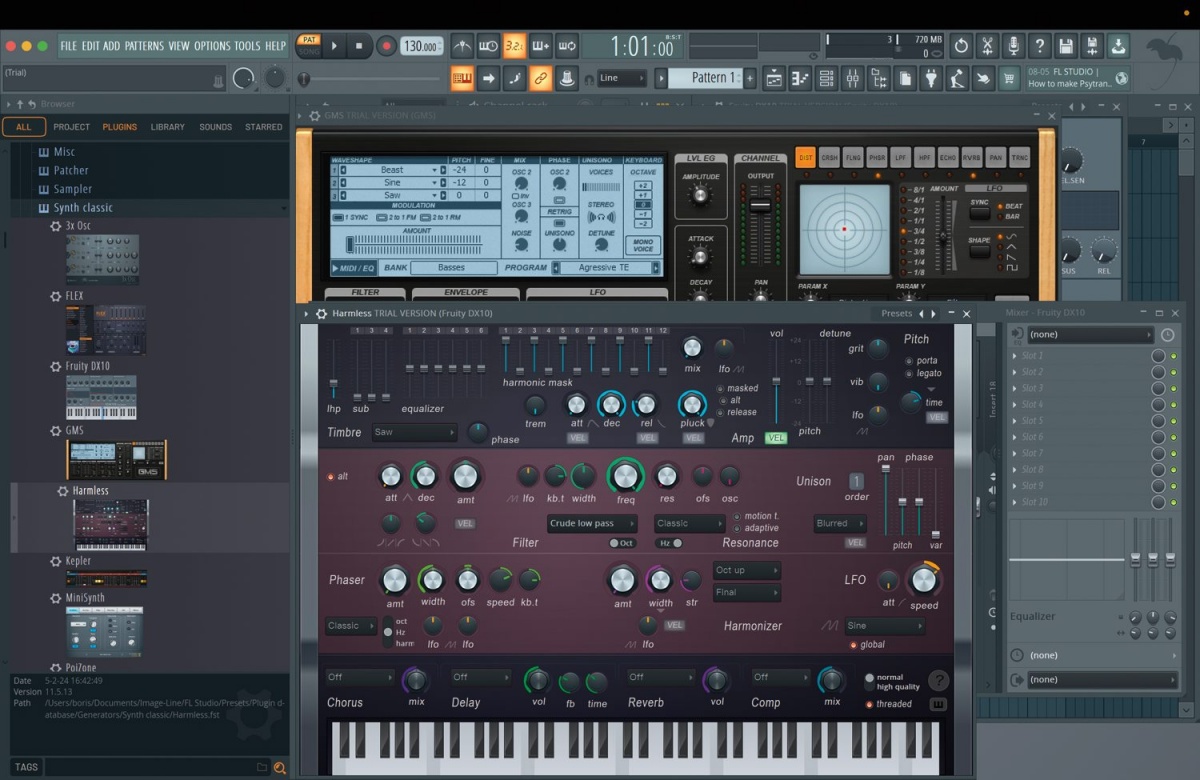Viewport: 1200px width, 780px height.
Task: Open the playlist view icon
Action: pyautogui.click(x=774, y=78)
